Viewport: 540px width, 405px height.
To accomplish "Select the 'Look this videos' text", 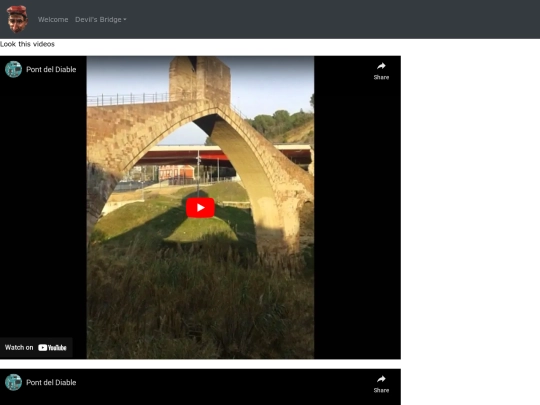I will tap(27, 44).
